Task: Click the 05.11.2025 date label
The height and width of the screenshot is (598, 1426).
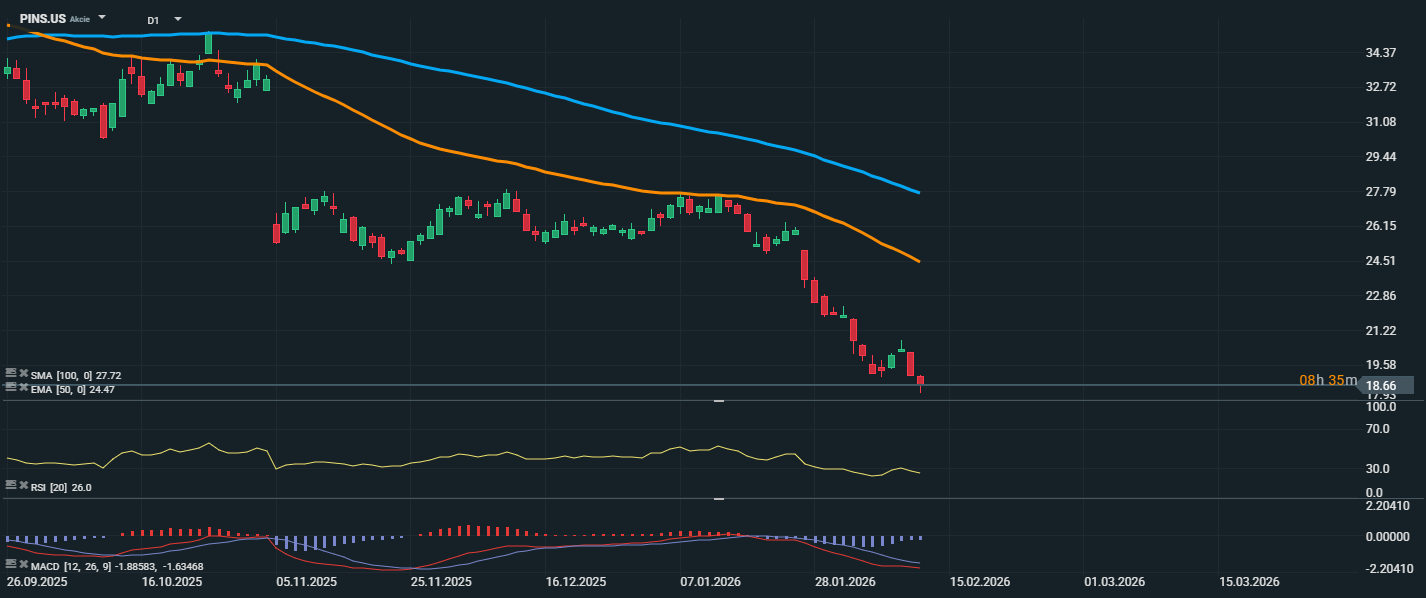Action: click(307, 581)
